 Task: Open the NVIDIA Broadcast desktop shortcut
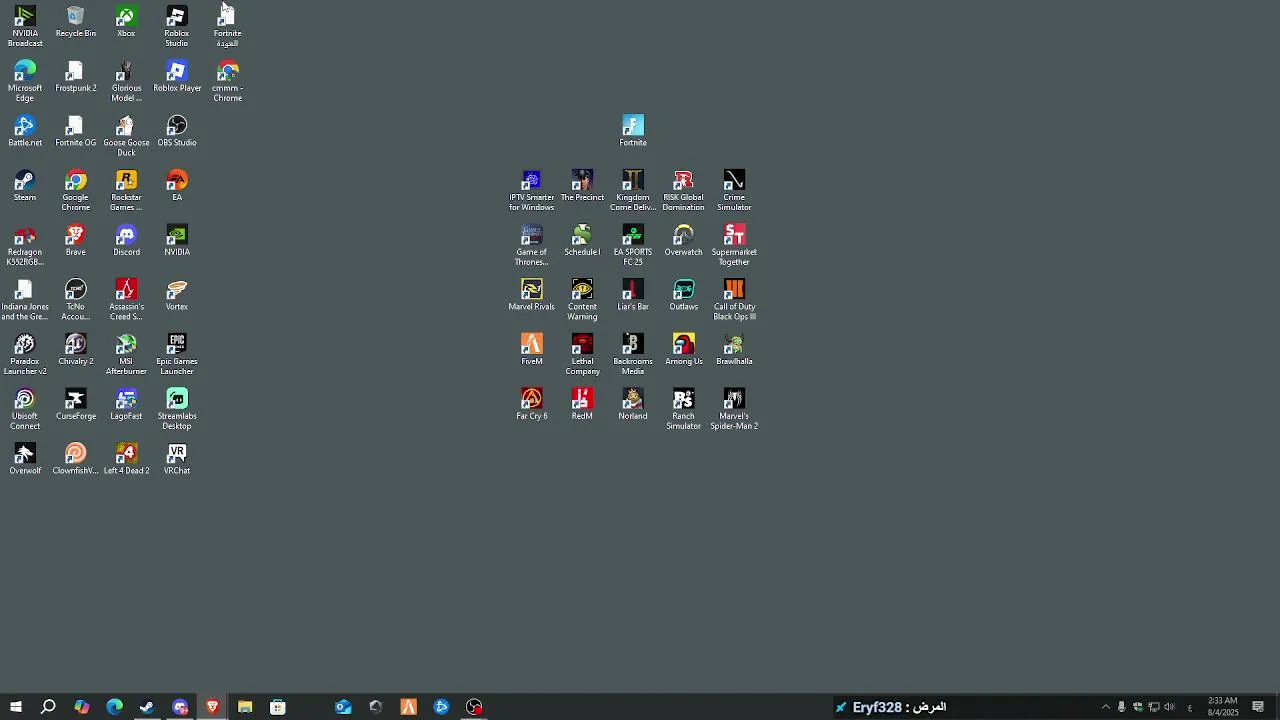[x=25, y=26]
